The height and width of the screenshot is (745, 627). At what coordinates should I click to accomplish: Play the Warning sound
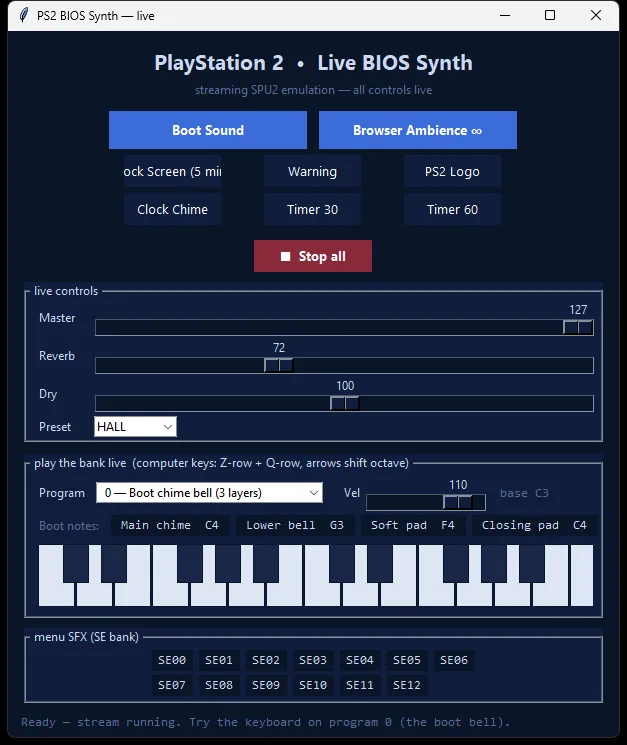[x=312, y=172]
